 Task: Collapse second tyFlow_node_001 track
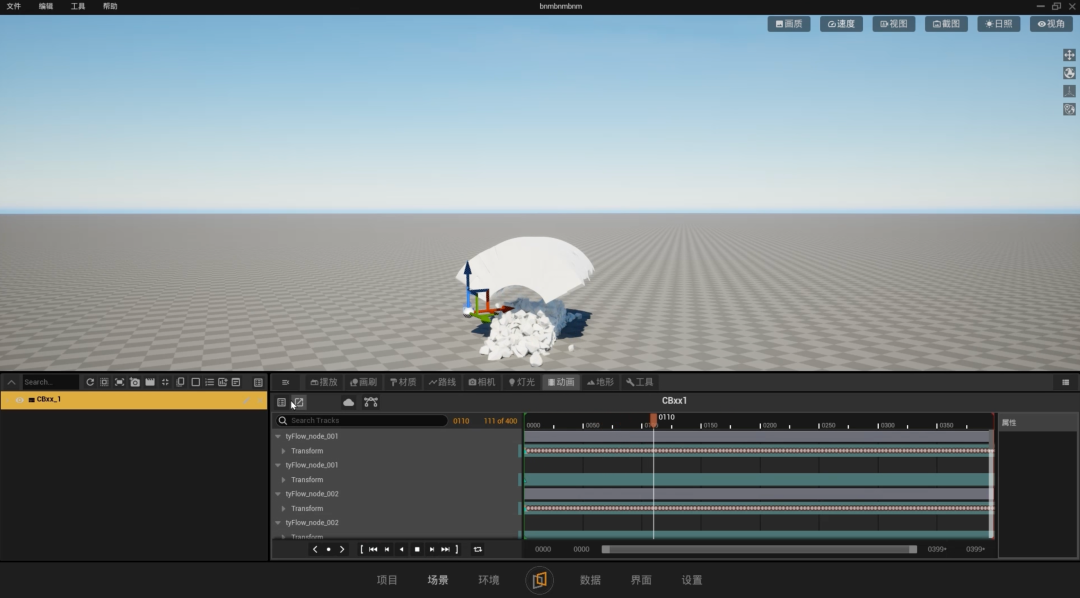click(x=278, y=465)
